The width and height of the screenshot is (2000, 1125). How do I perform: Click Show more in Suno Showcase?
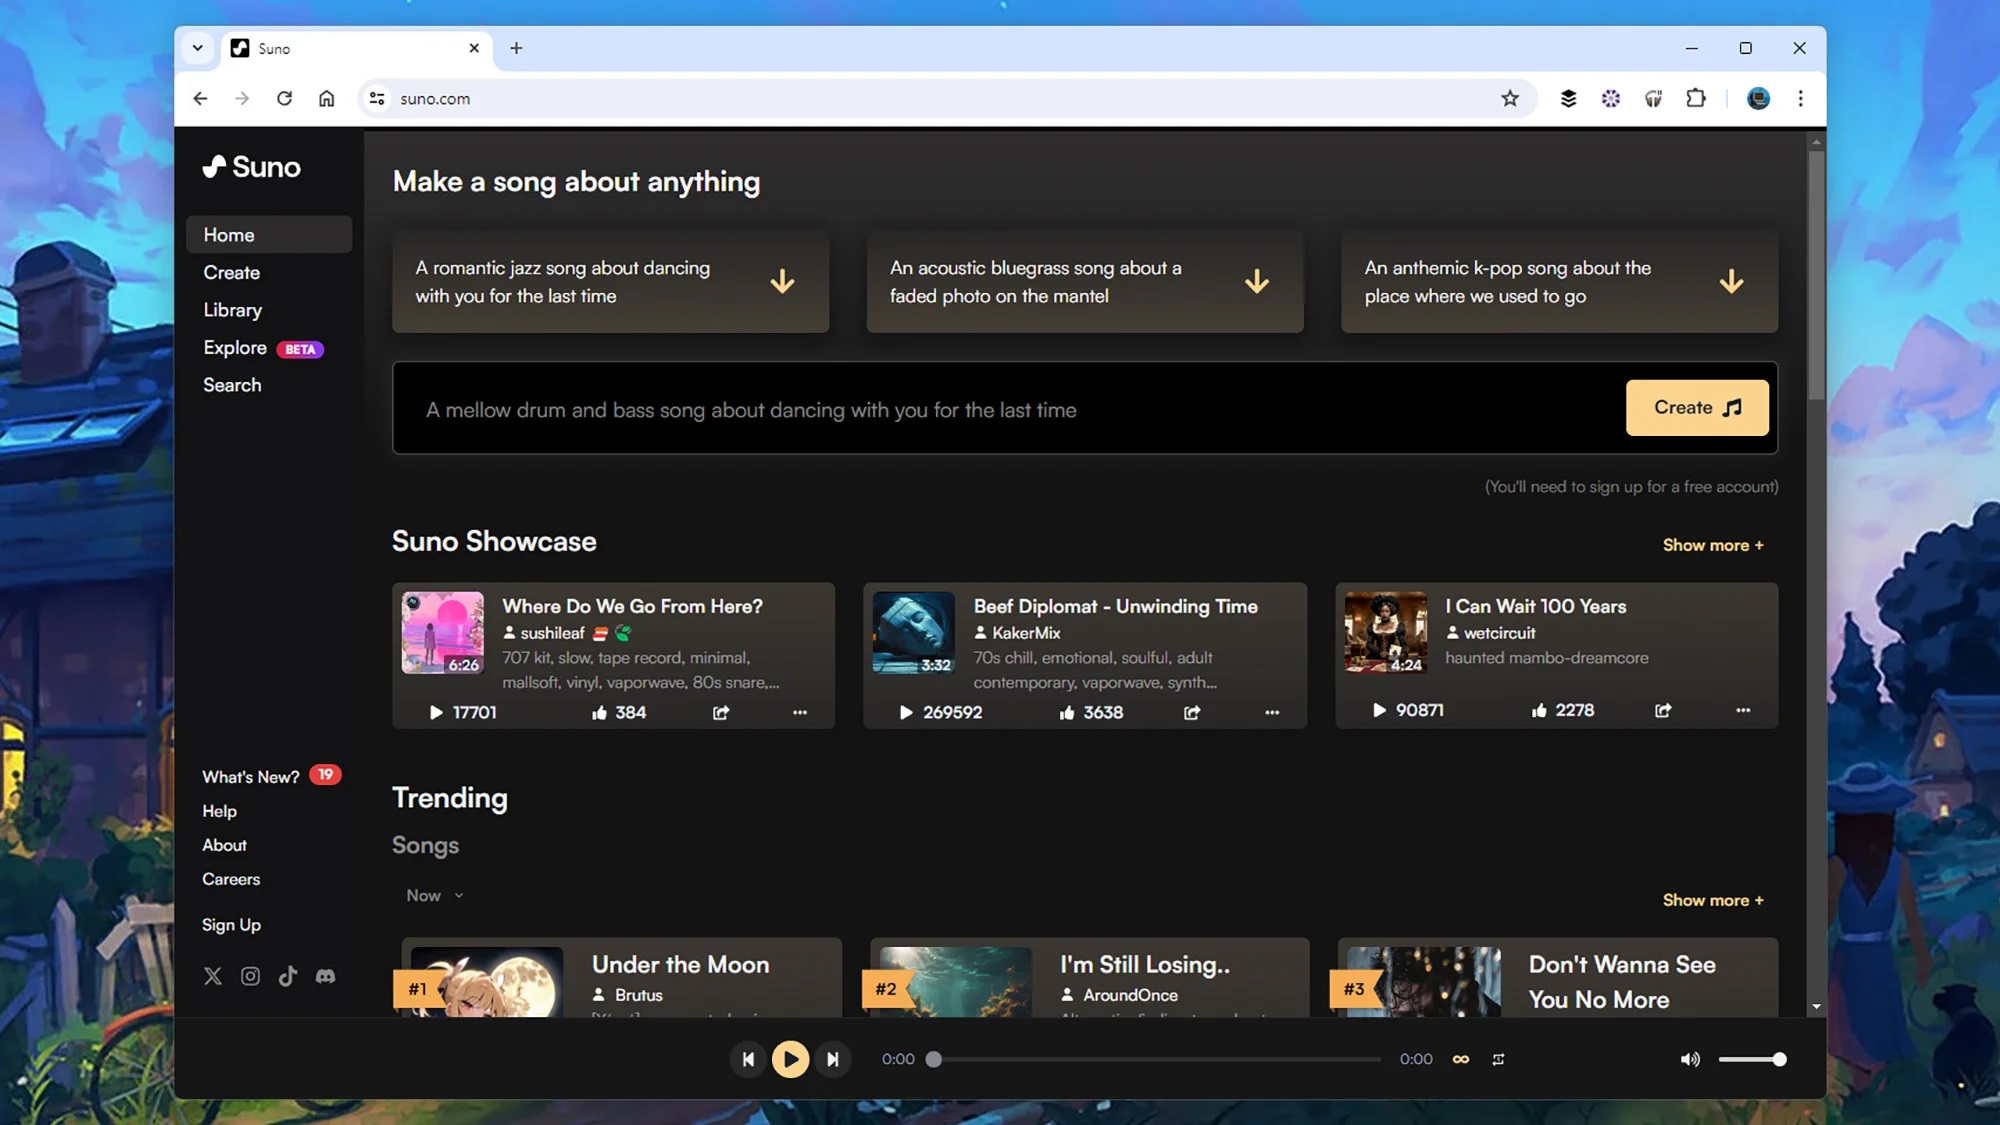pyautogui.click(x=1712, y=545)
